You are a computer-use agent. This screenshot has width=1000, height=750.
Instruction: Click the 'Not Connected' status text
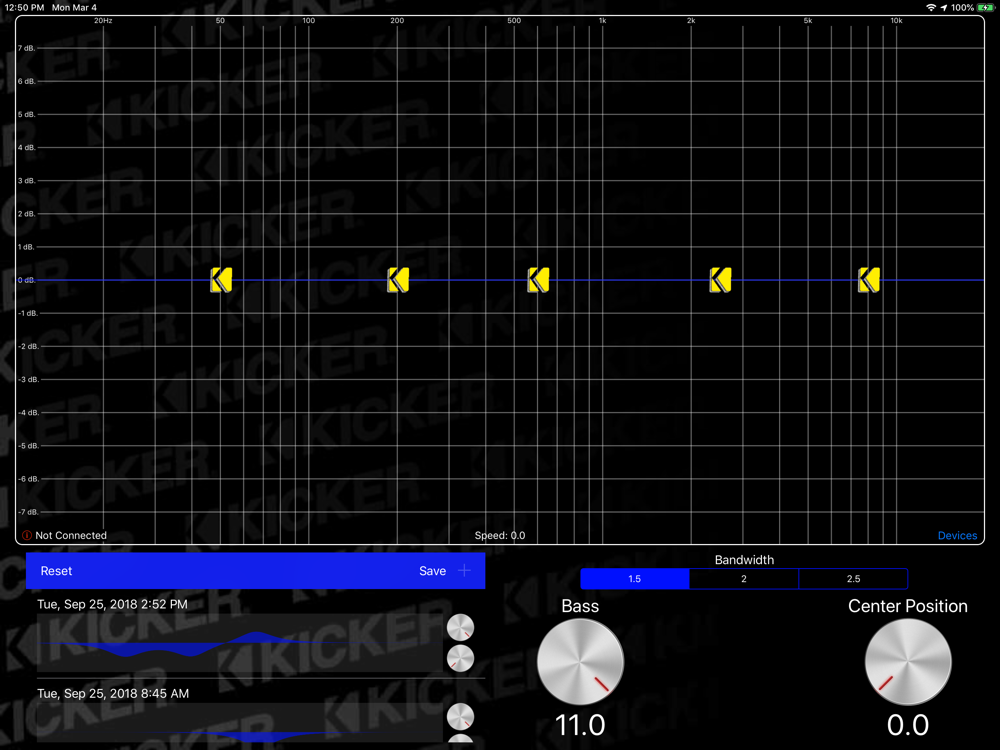(71, 535)
